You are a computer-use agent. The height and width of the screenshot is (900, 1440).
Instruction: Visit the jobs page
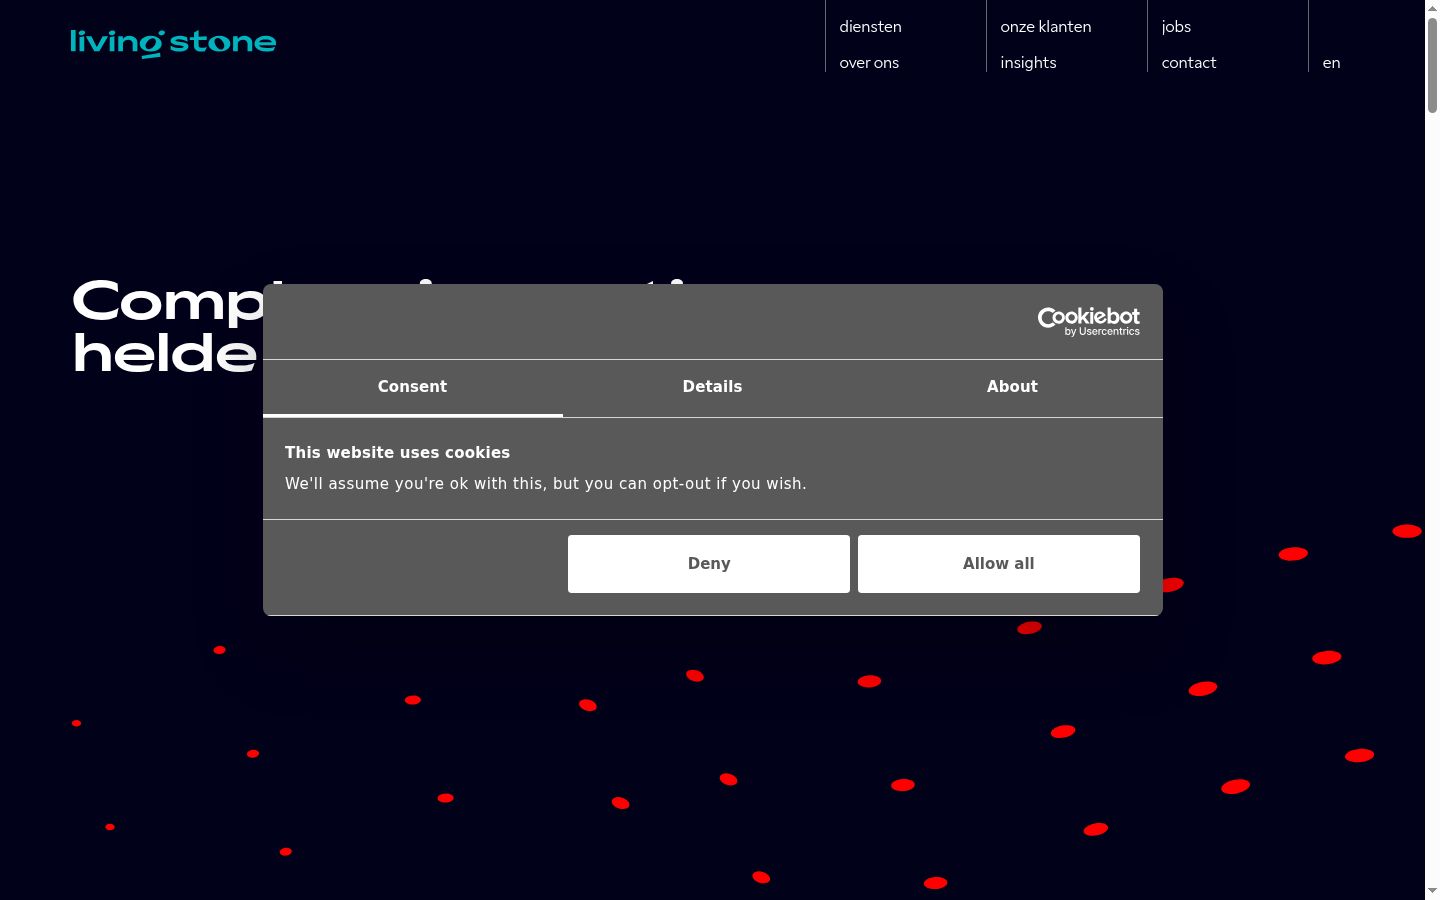pos(1176,27)
